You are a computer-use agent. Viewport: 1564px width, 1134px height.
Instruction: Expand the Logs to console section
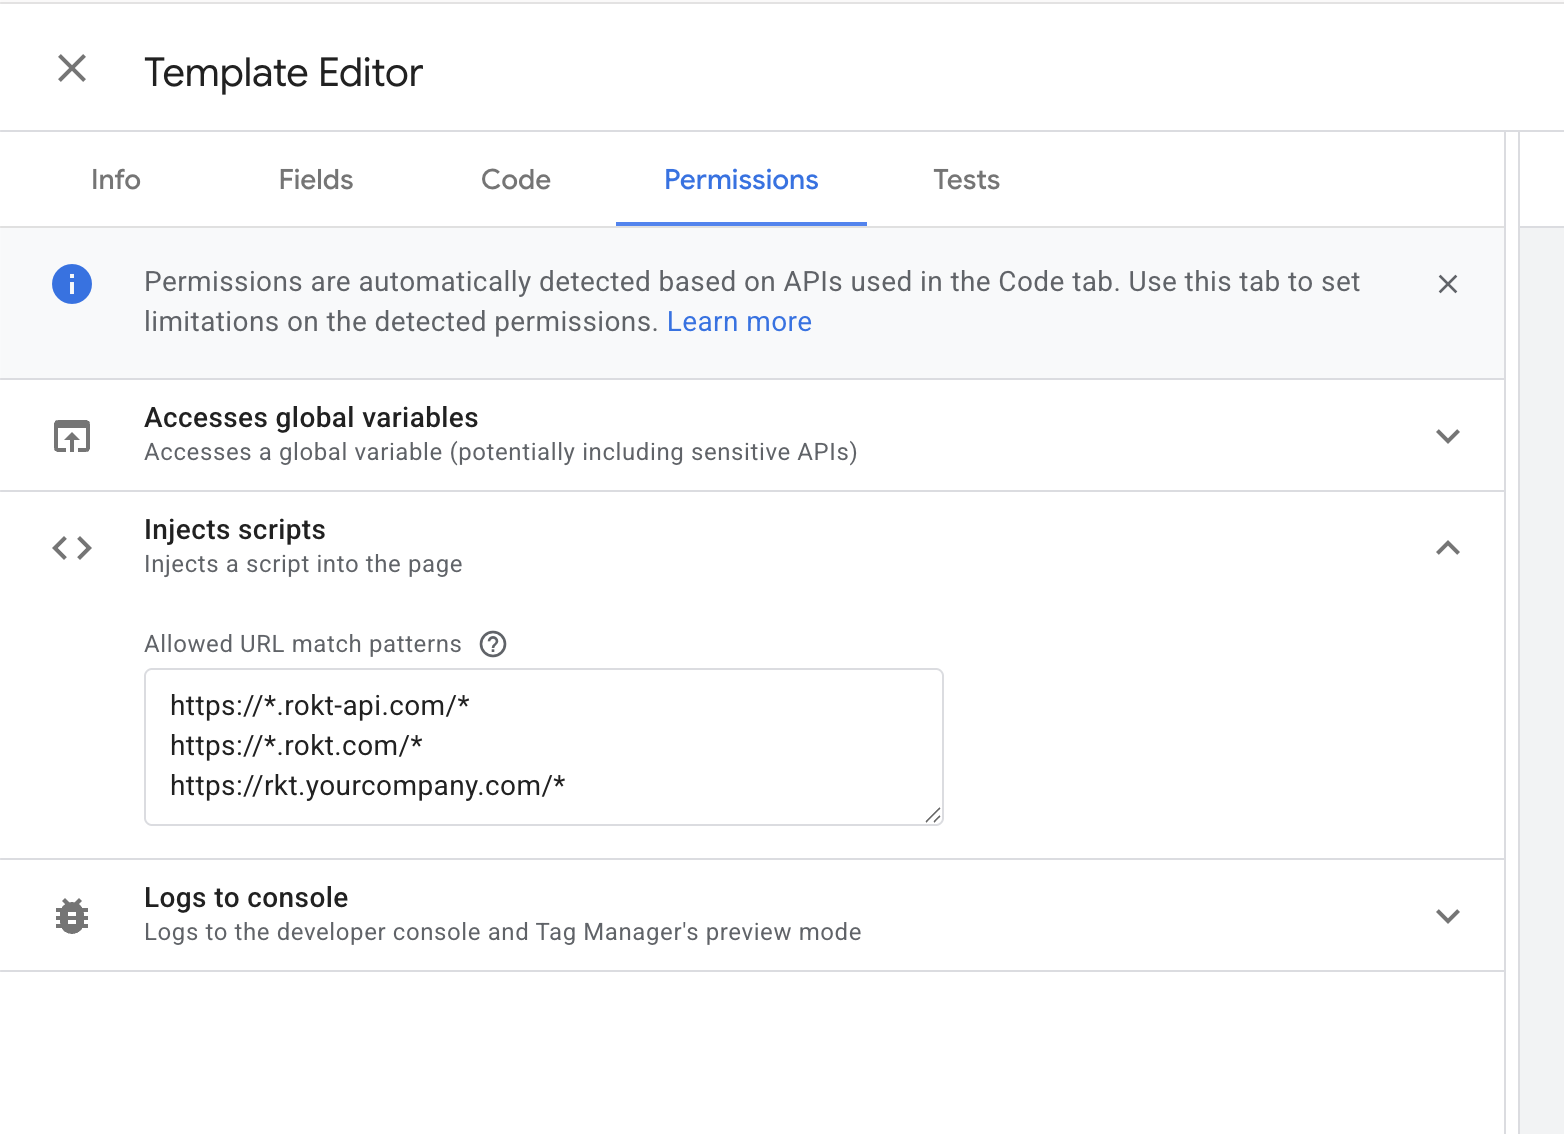[x=1447, y=916]
